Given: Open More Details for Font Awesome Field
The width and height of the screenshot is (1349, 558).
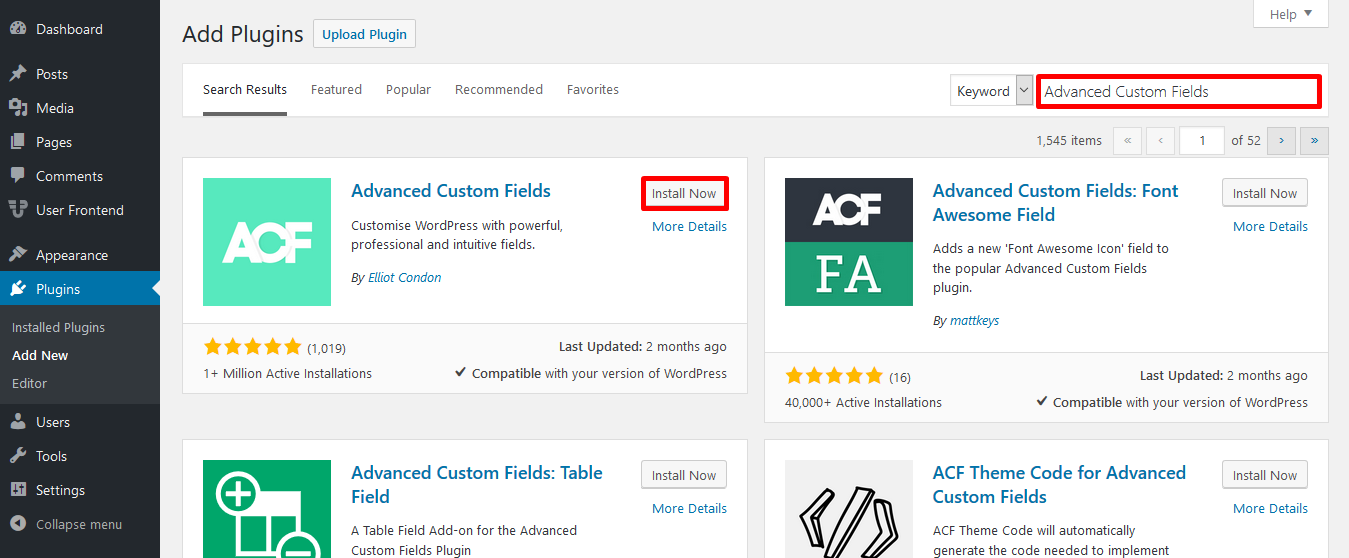Looking at the screenshot, I should [1270, 227].
